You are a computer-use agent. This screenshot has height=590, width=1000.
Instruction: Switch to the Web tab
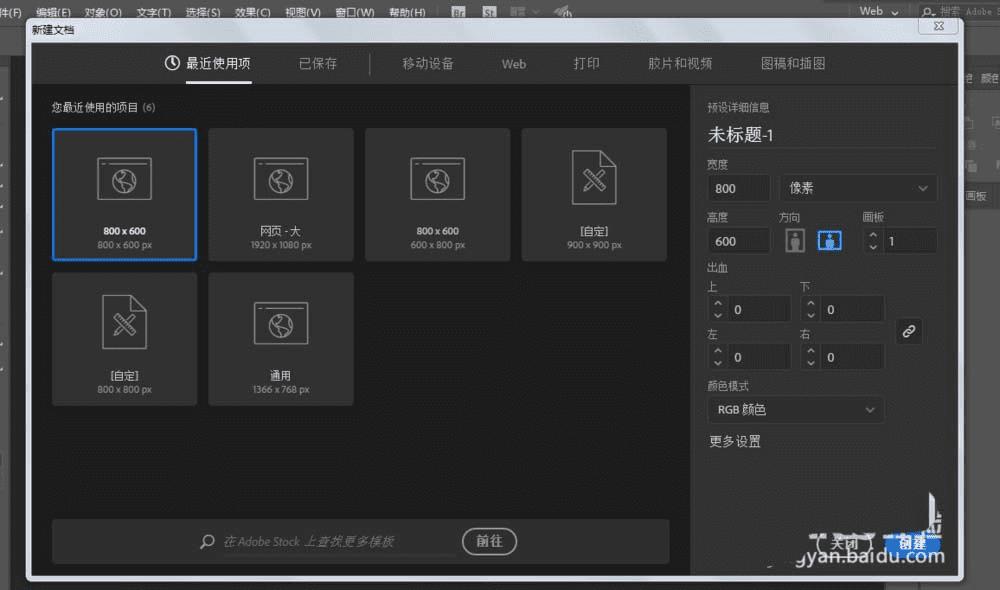point(513,64)
